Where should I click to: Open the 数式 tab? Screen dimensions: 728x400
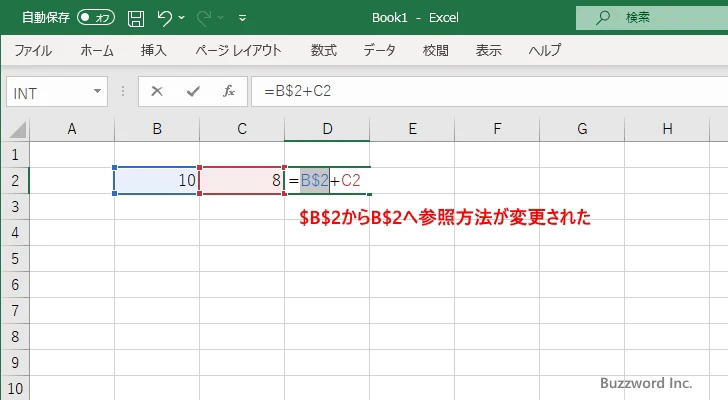tap(324, 50)
